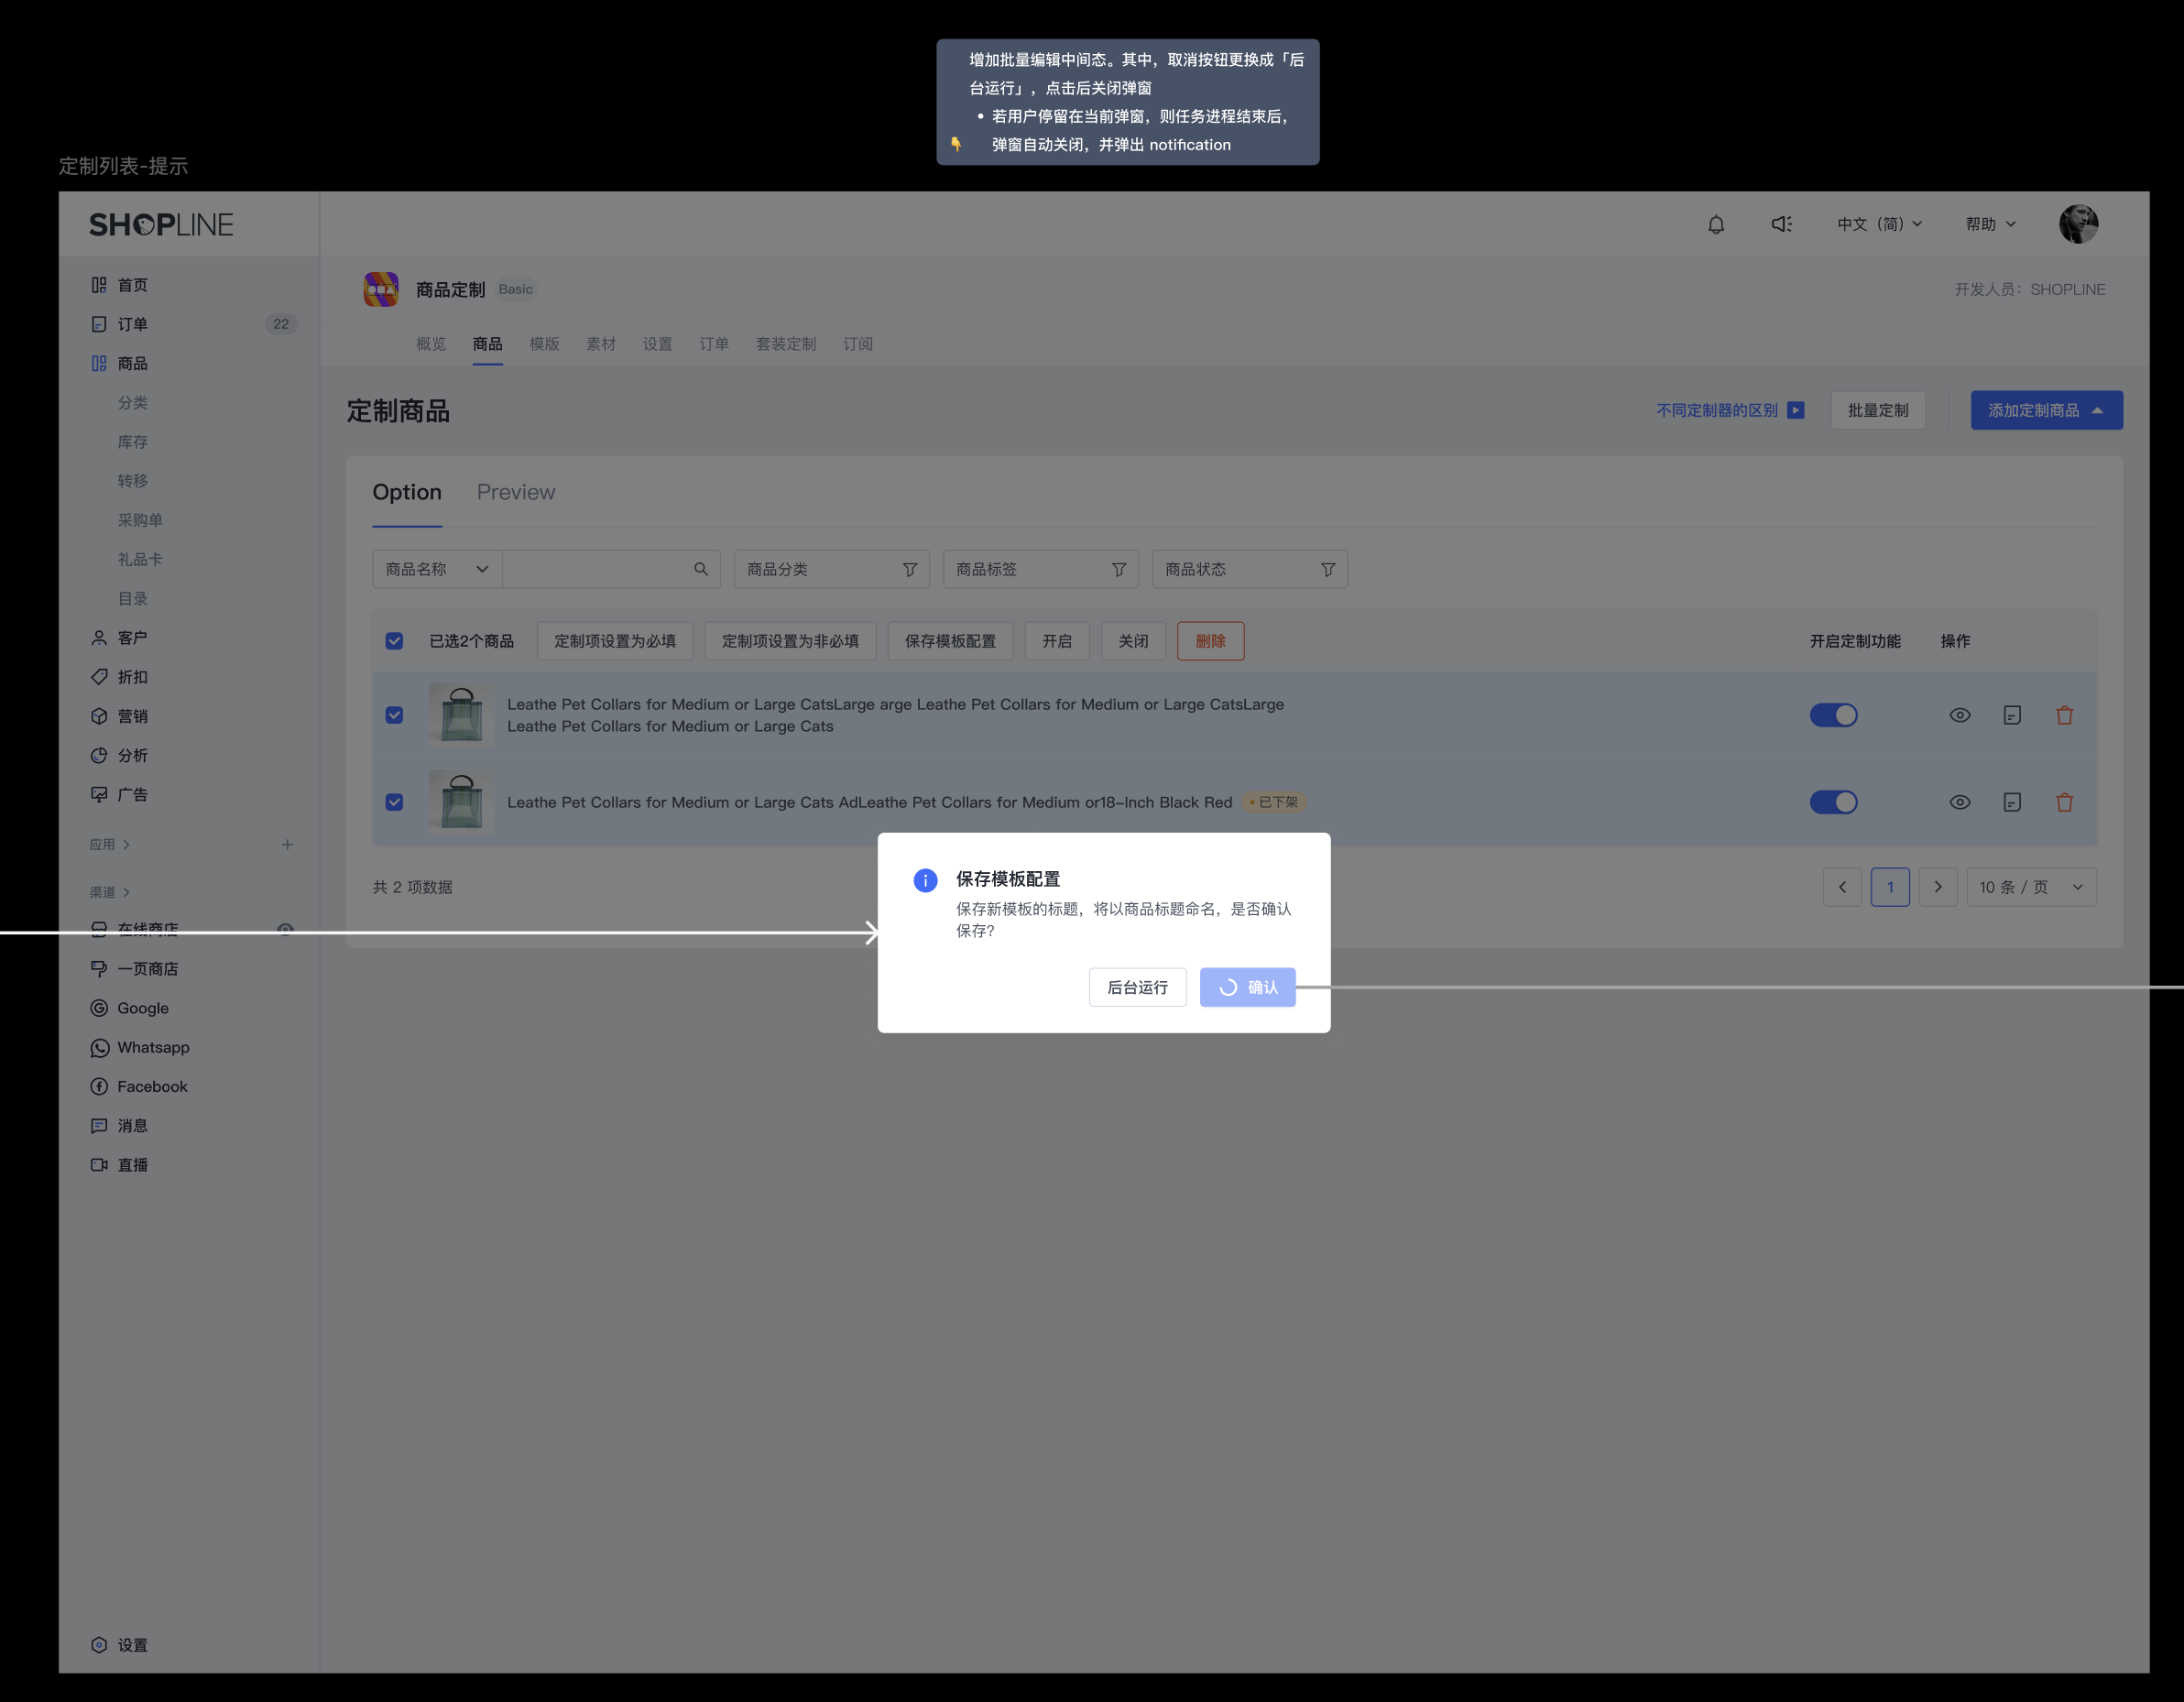Viewport: 2184px width, 1702px height.
Task: Click the eye icon beside 在线商店
Action: coord(285,929)
